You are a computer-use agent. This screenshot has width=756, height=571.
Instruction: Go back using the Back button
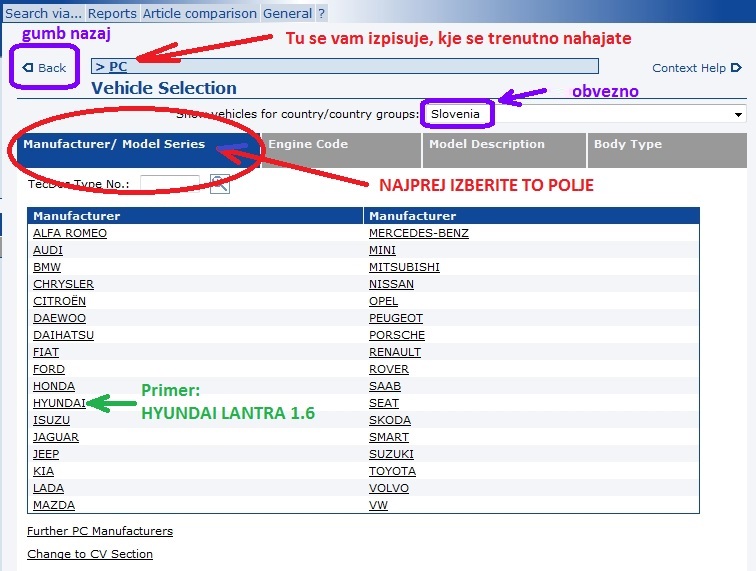44,68
